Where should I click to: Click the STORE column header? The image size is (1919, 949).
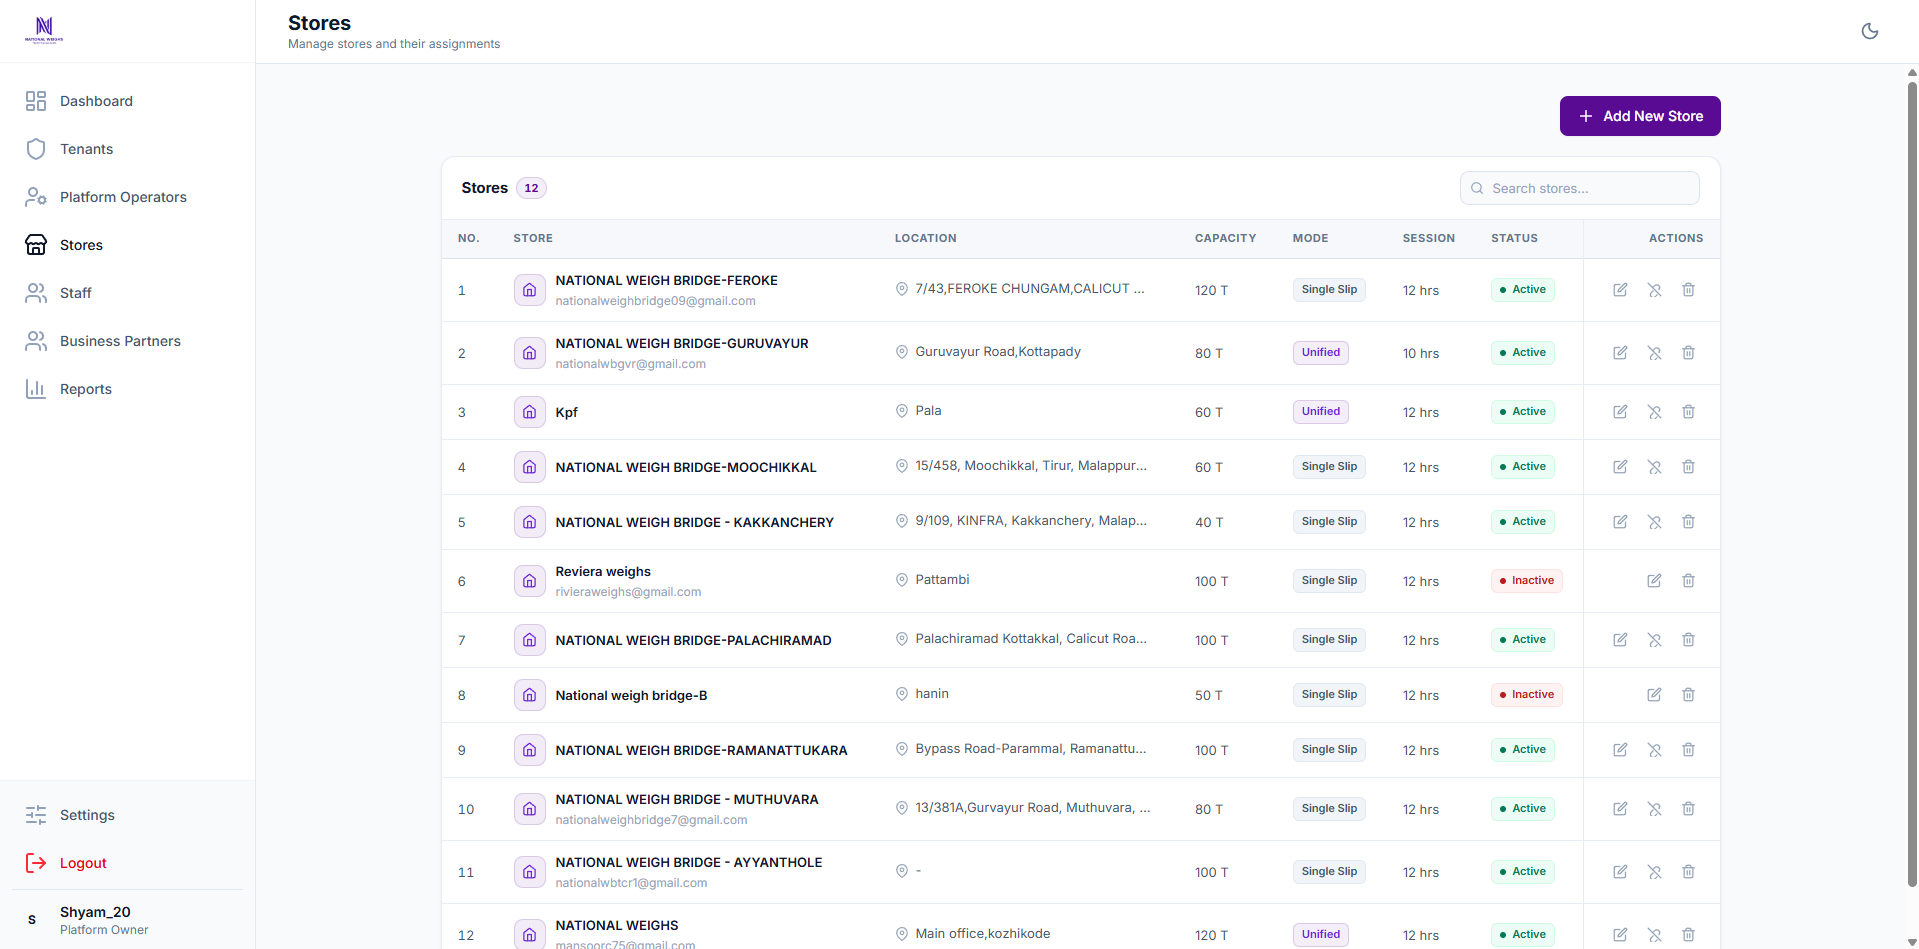pos(533,238)
